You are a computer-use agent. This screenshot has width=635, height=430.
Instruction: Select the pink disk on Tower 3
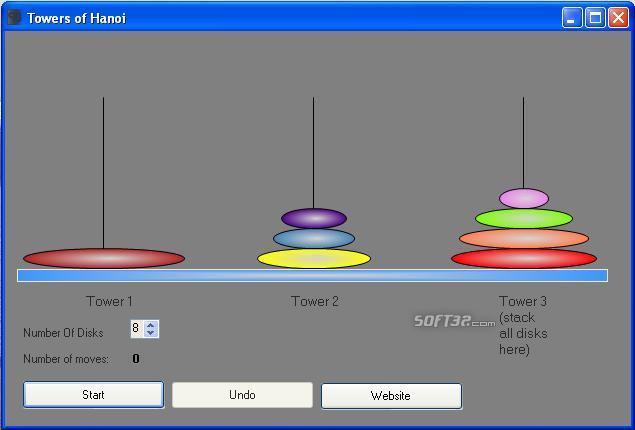coord(524,198)
